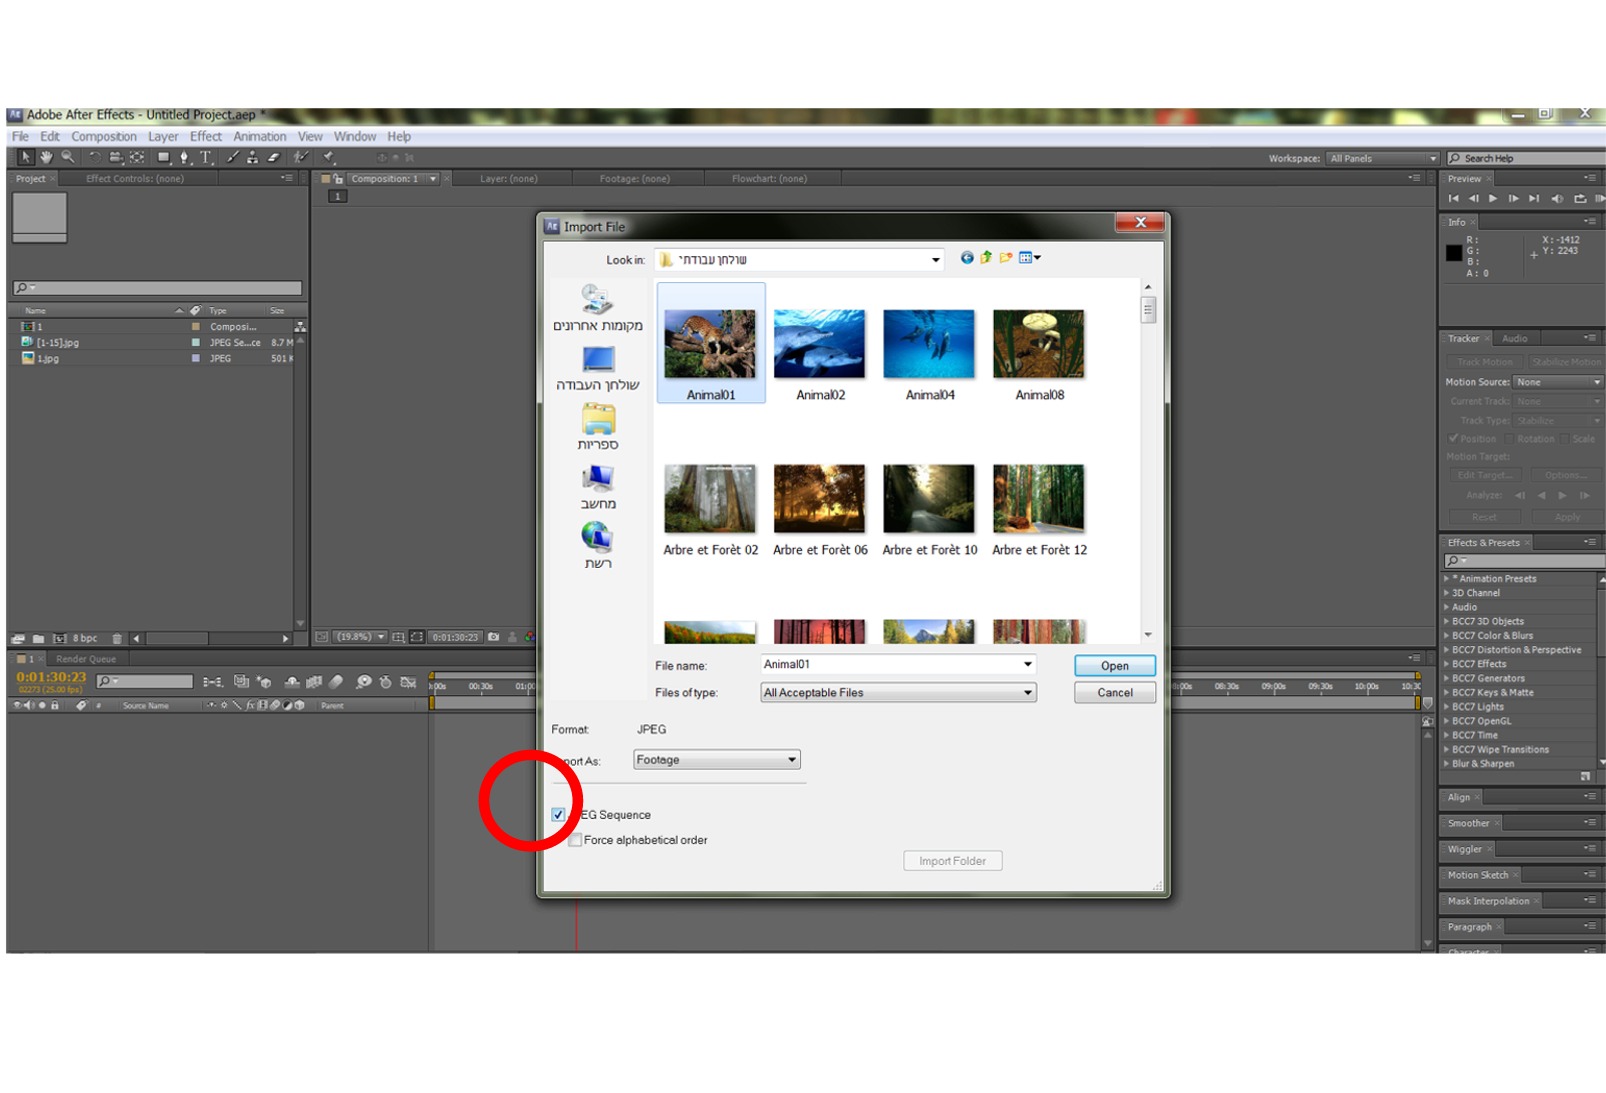Select the Pan Behind anchor tool
Viewport: 1606px width, 1093px height.
137,157
